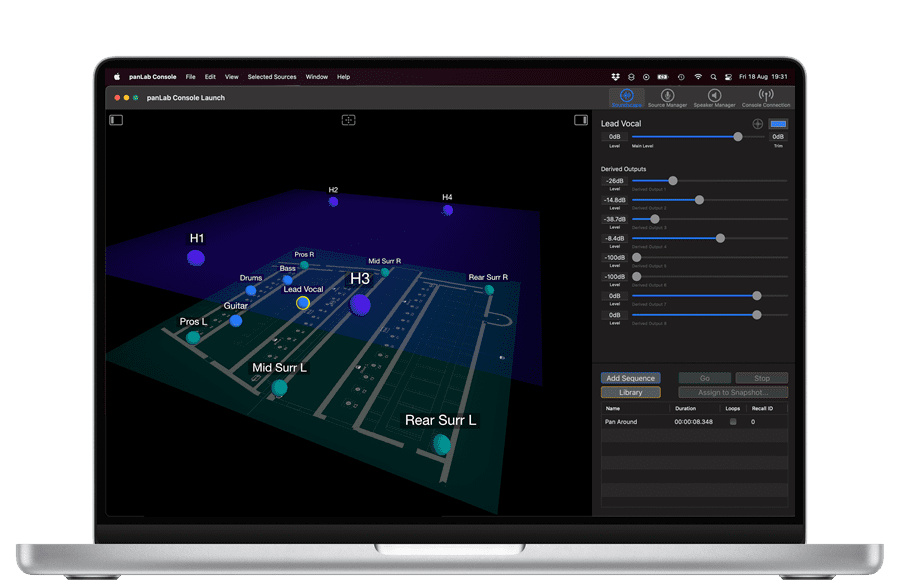The image size is (900, 585).
Task: Open the Selected Sources menu
Action: pos(272,76)
